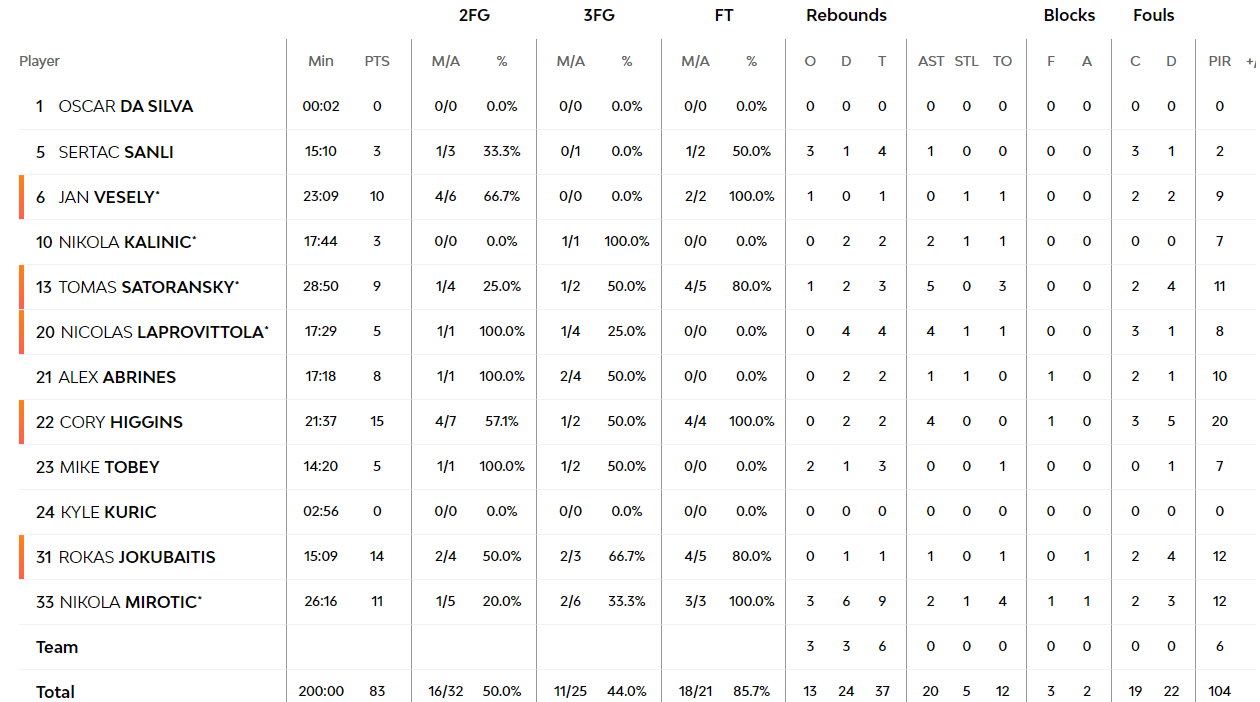Click the AST column header

point(931,61)
